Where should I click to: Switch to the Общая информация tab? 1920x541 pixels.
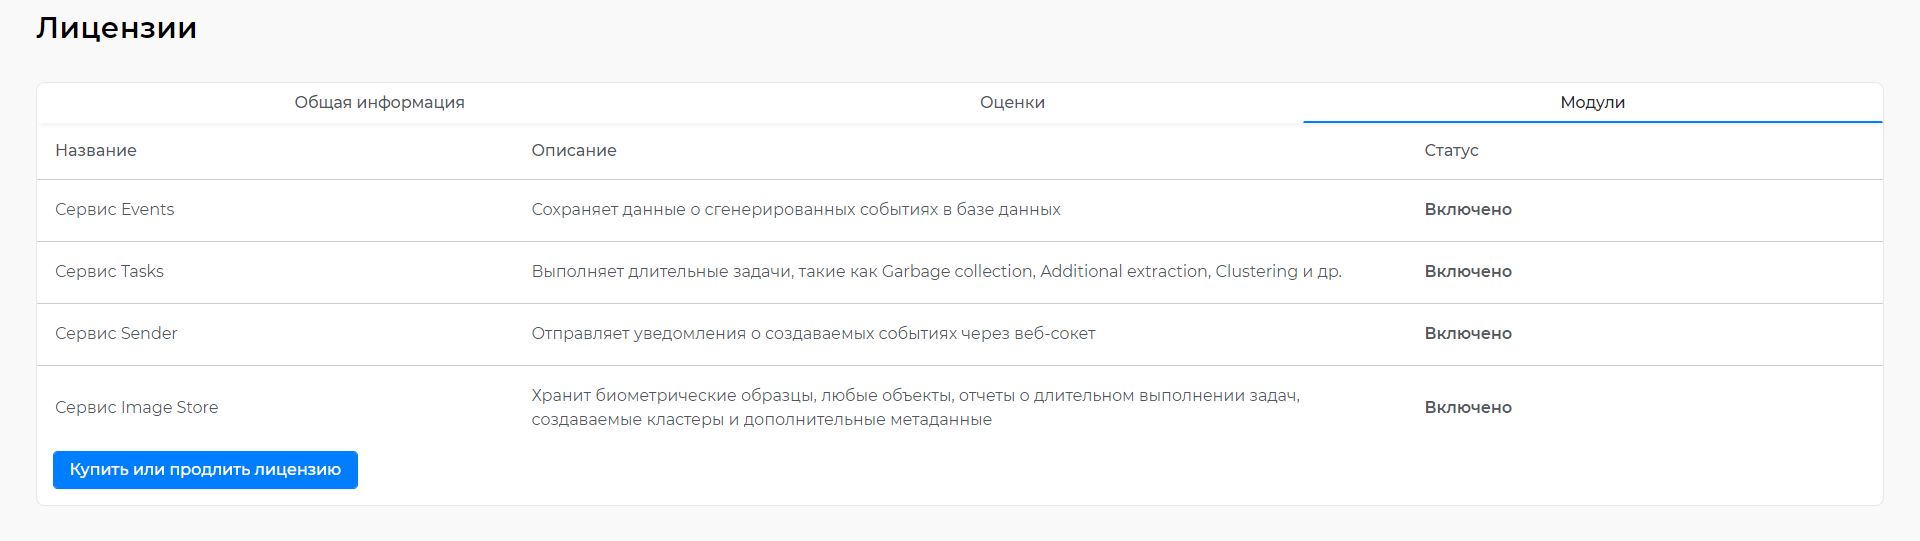(x=379, y=102)
